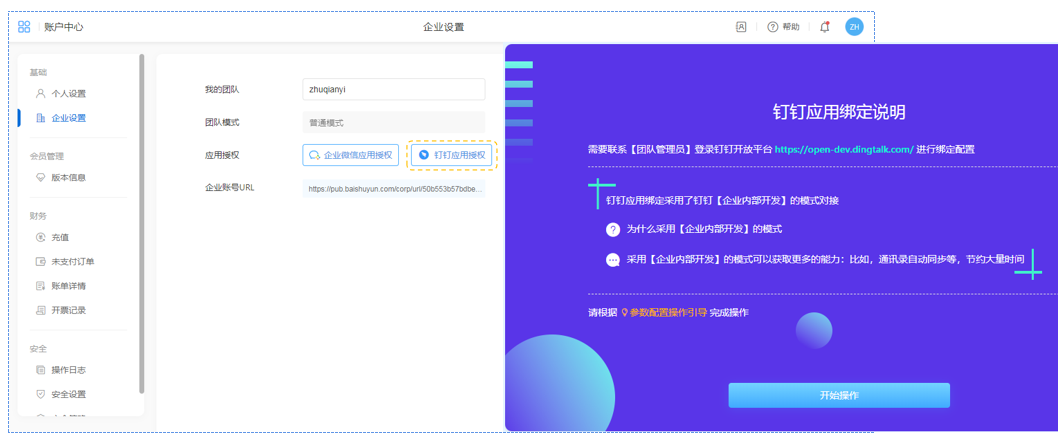Click the 钉钉应用授权 button

pos(452,155)
